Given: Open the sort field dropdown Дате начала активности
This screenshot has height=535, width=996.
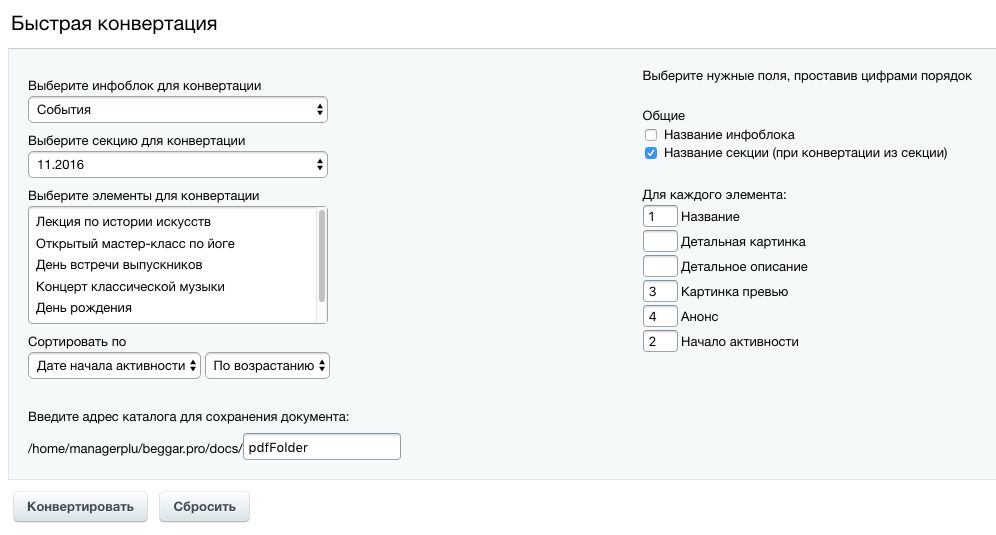Looking at the screenshot, I should click(x=115, y=366).
